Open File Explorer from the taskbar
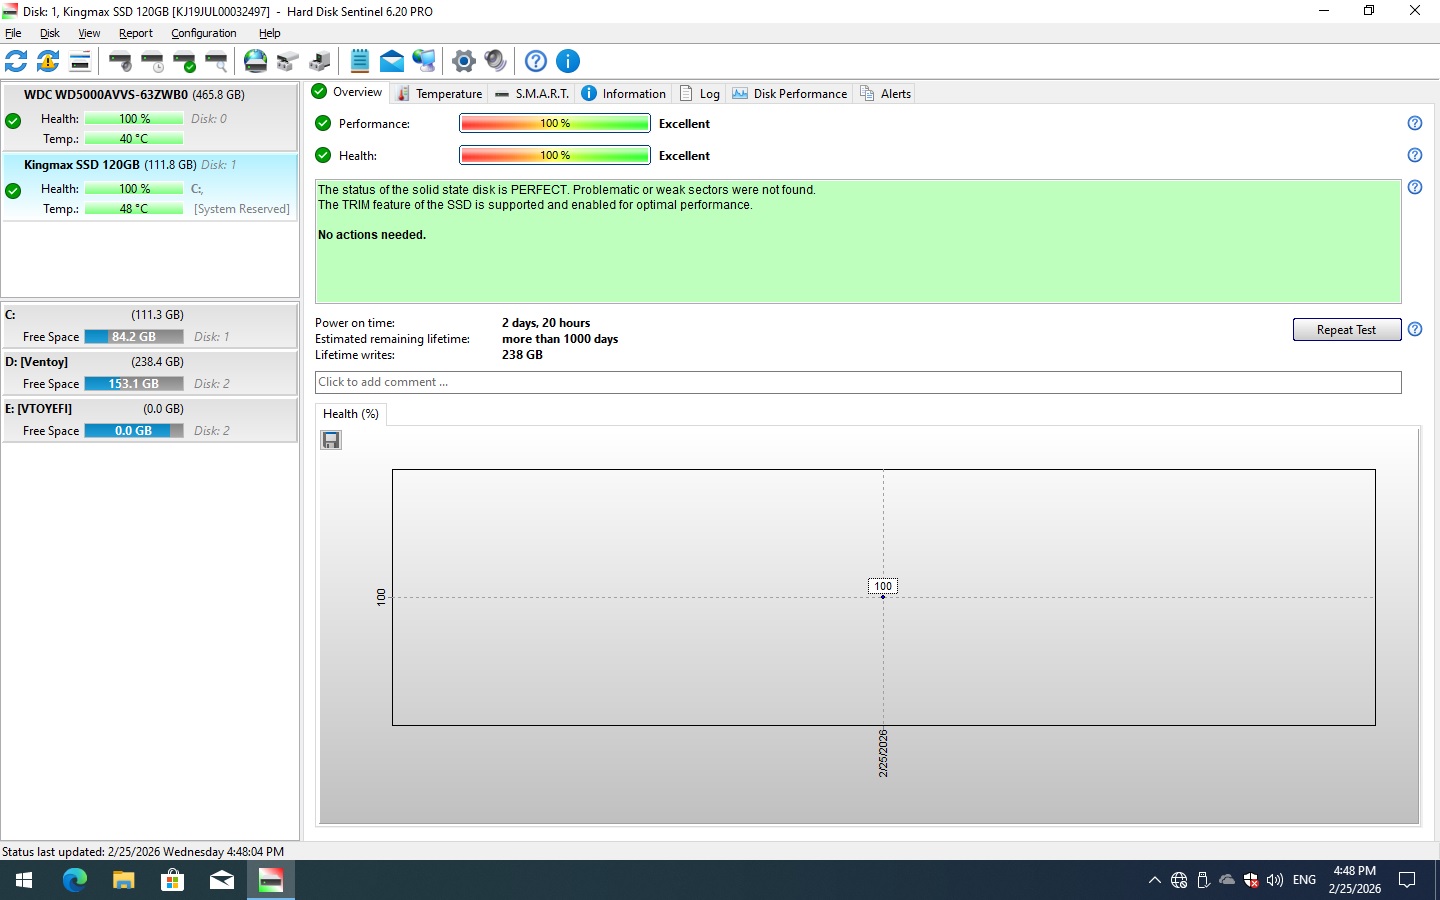Viewport: 1440px width, 900px height. (x=123, y=880)
